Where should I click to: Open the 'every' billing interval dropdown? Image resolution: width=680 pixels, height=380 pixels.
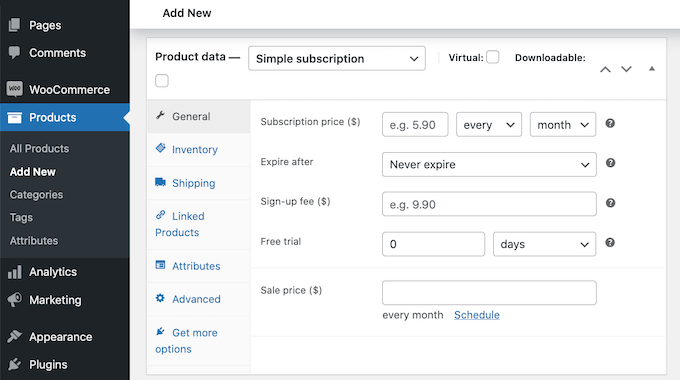coord(489,124)
